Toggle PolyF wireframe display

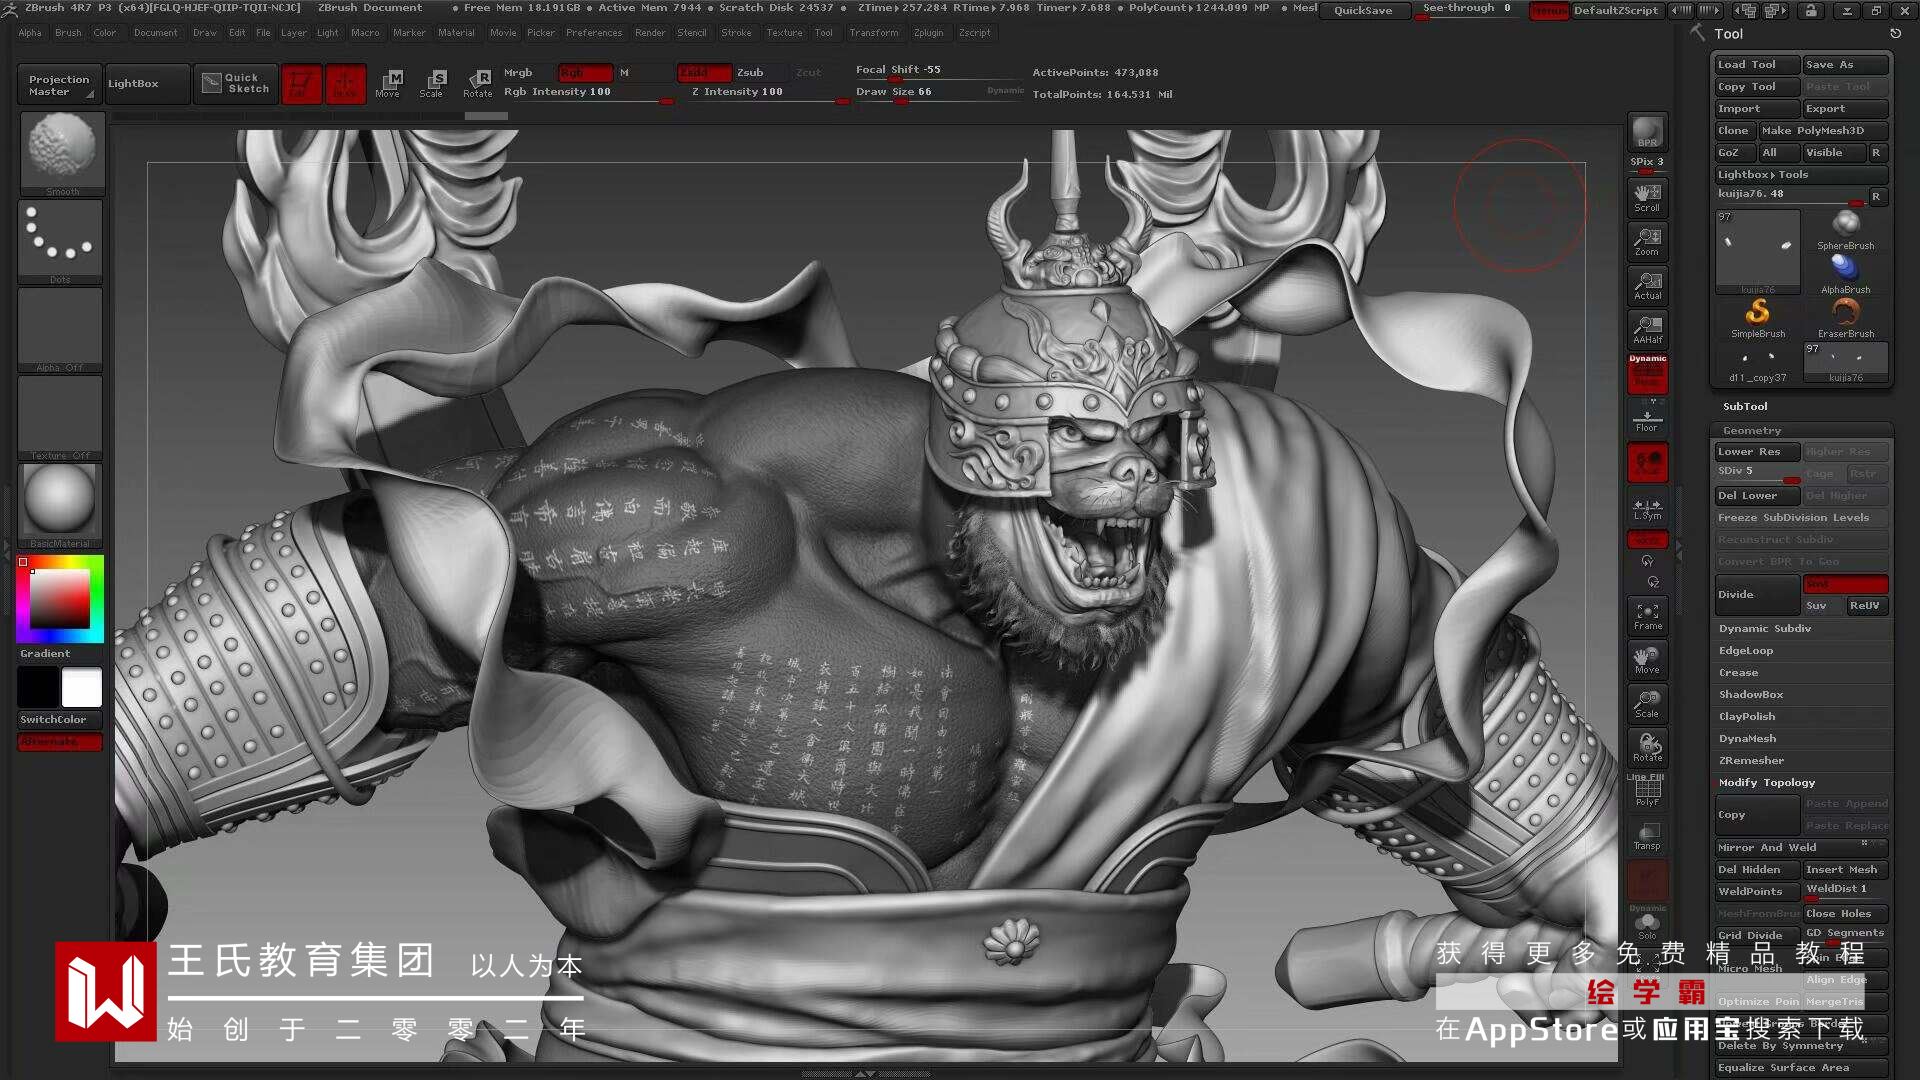(x=1647, y=792)
